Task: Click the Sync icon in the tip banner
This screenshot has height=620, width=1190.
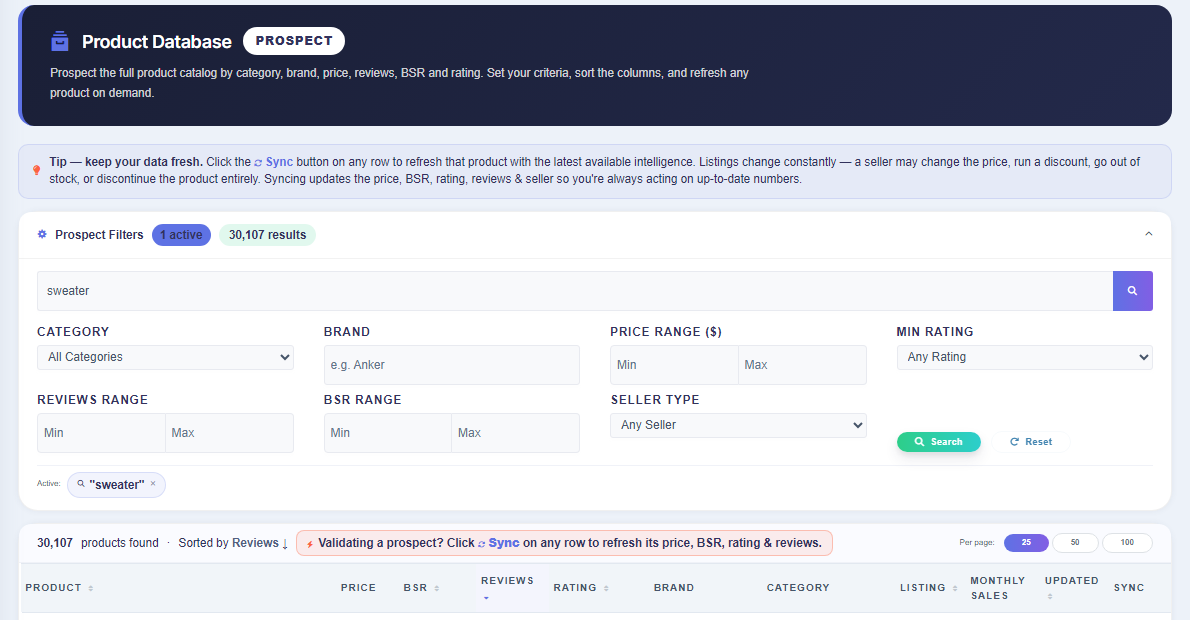Action: 258,162
